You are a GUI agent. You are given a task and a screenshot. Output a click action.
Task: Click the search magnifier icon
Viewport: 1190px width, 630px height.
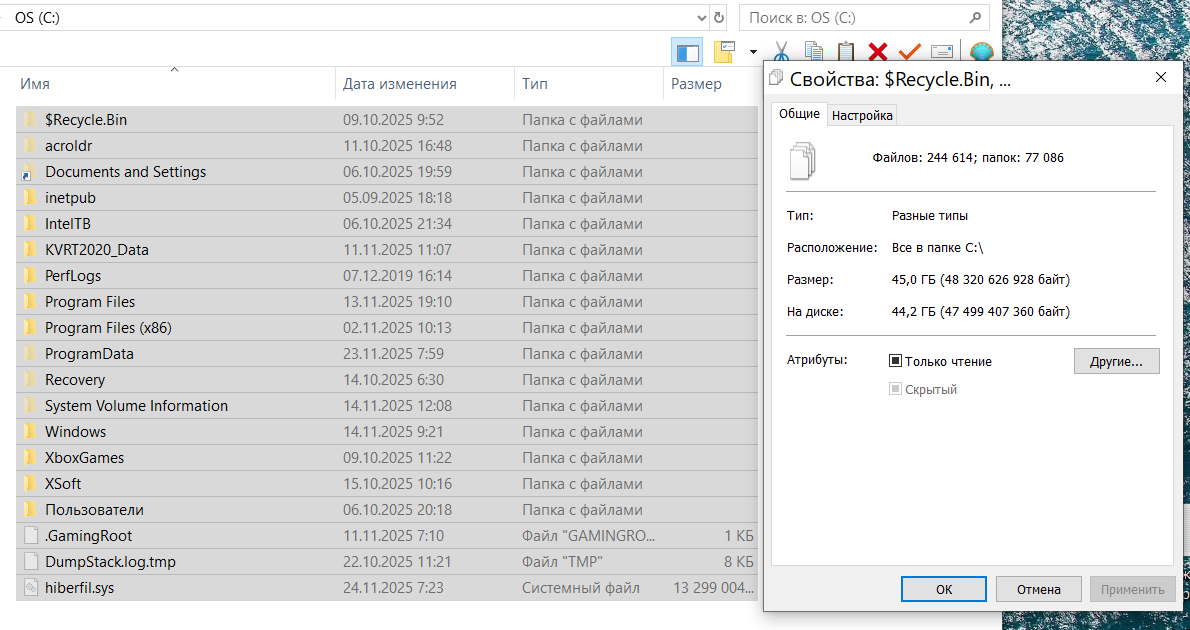[975, 17]
